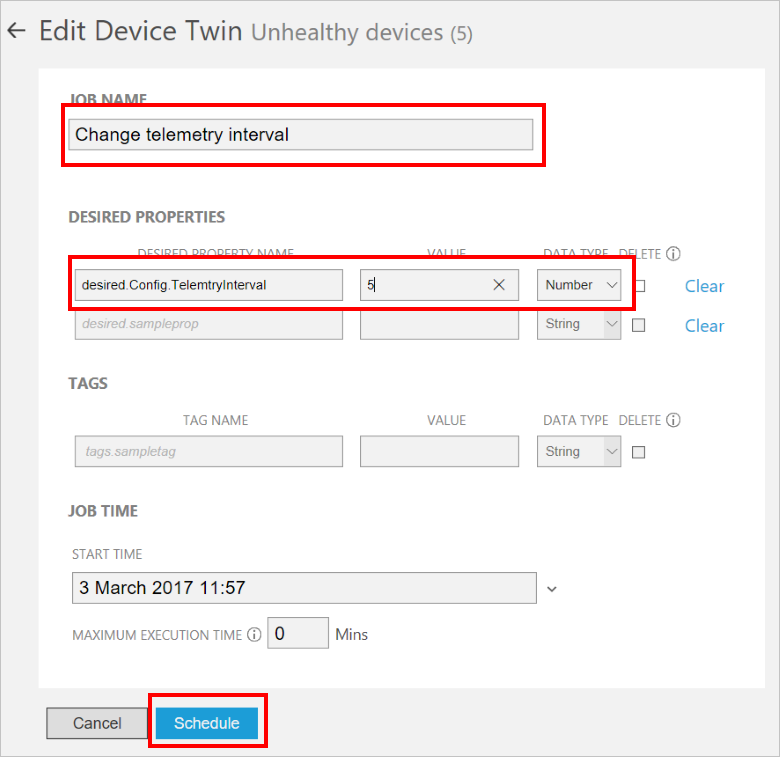Screen dimensions: 780x757
Task: Click the back arrow icon
Action: [x=15, y=31]
